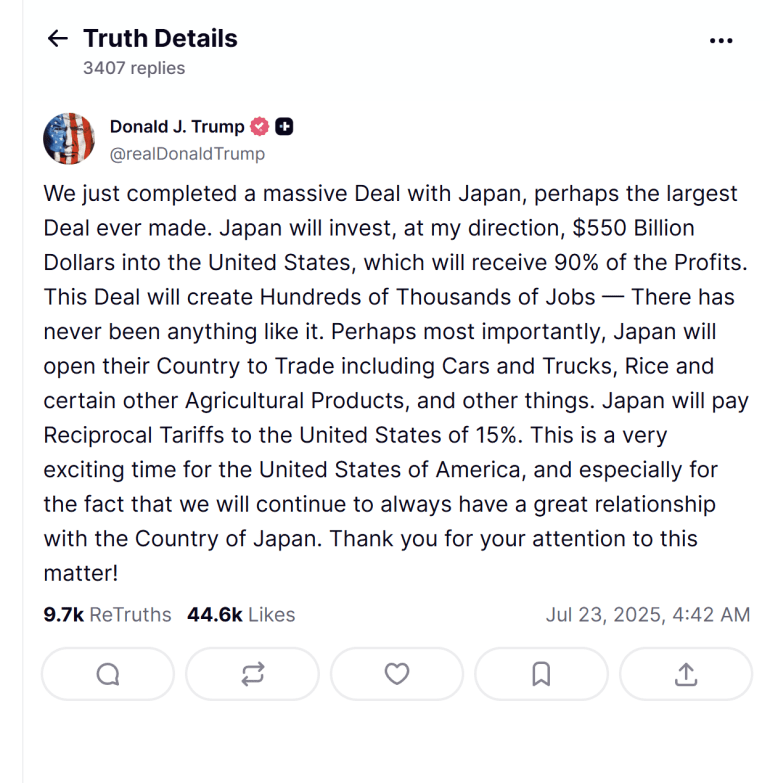The height and width of the screenshot is (783, 770).
Task: Click the '$550 Billion' text in the post
Action: [x=634, y=228]
